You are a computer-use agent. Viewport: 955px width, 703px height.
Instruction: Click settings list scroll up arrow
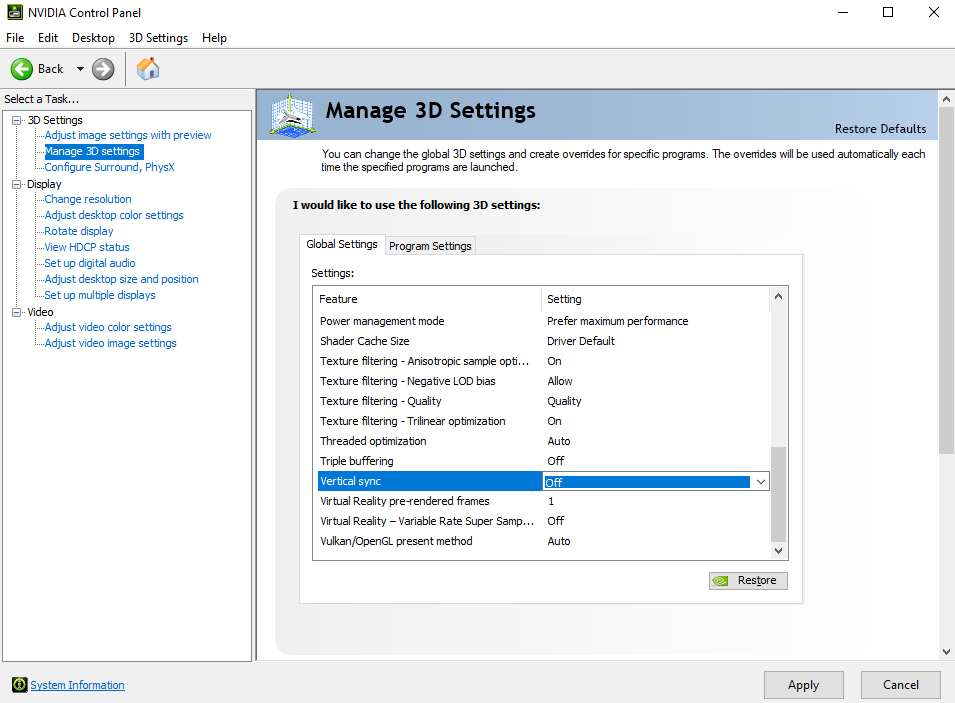tap(778, 297)
